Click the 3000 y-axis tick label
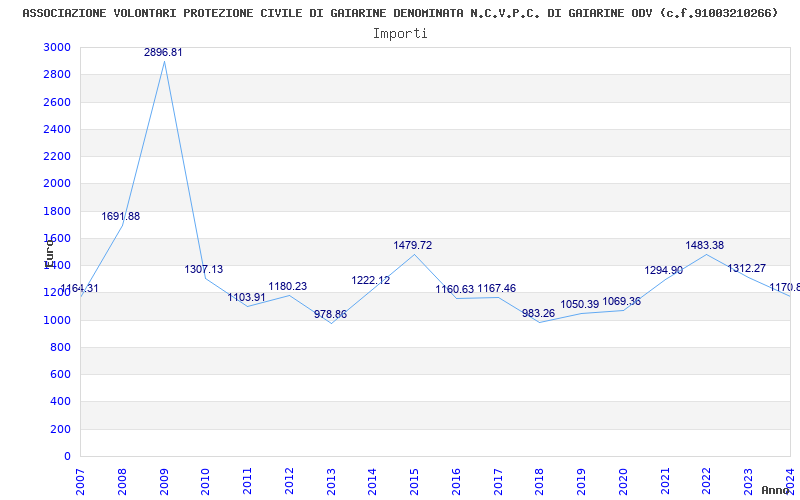Viewport: 800px width, 500px height. point(58,47)
